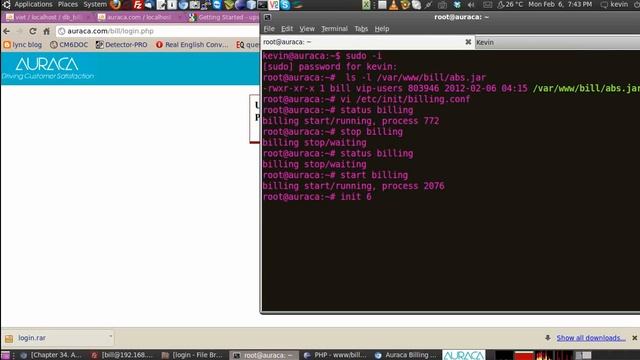Switch to 'Auraca Billing ...' taskbar window
The image size is (640, 360).
click(x=406, y=355)
